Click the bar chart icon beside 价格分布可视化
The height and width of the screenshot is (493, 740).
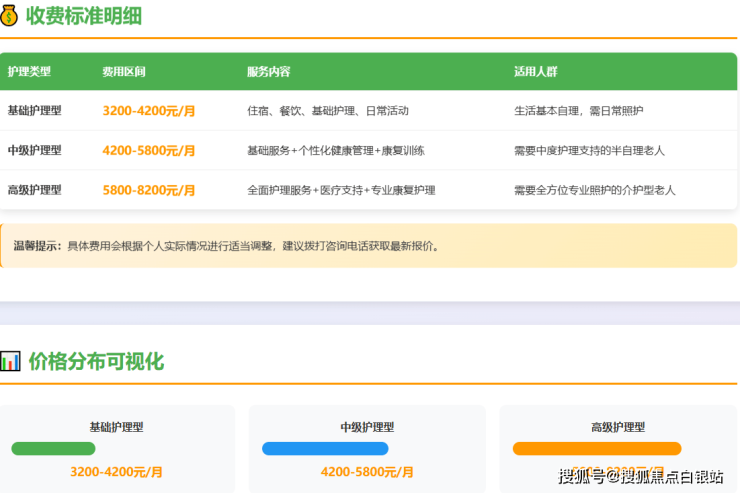point(10,361)
